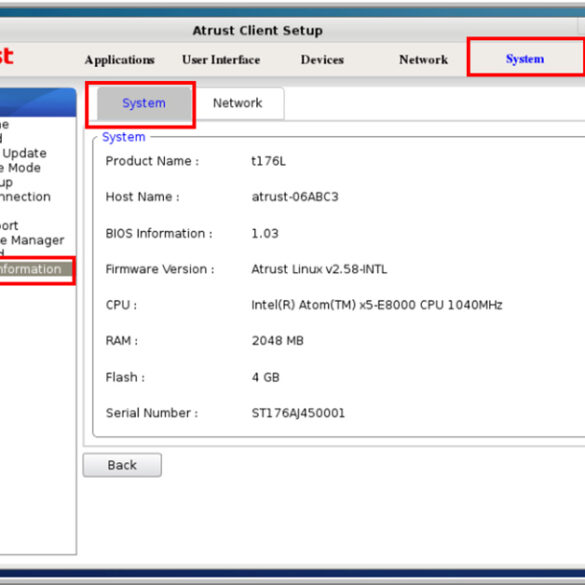
Task: Open the sidebar item ending in Update
Action: [x=24, y=153]
